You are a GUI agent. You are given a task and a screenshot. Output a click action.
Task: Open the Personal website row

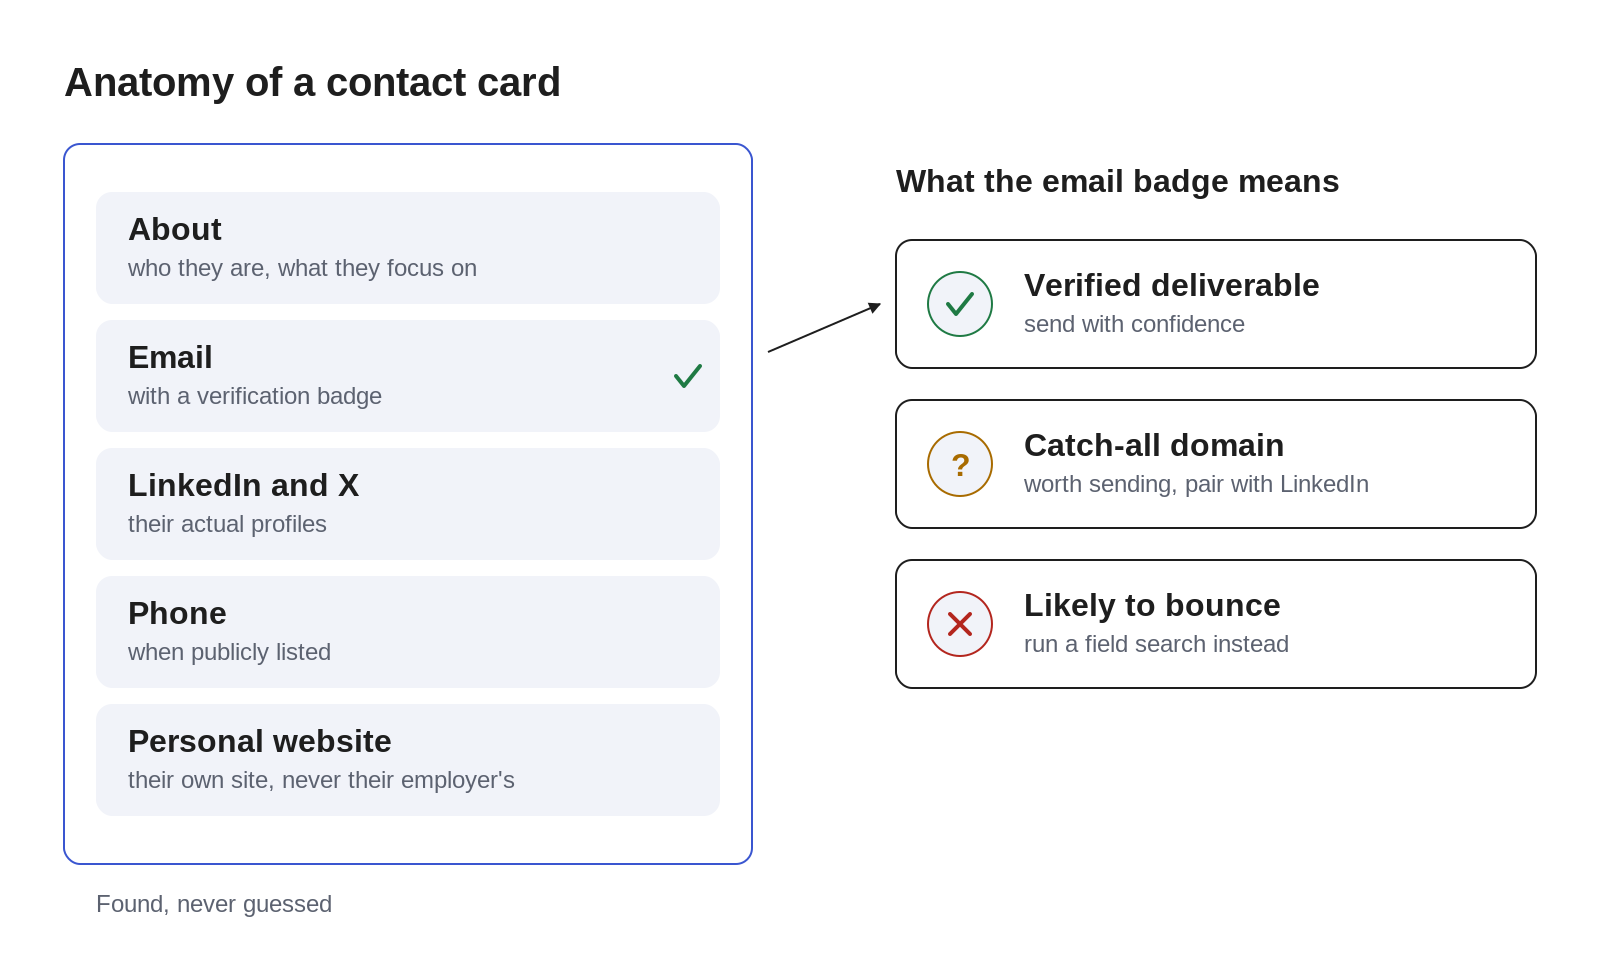[x=408, y=760]
